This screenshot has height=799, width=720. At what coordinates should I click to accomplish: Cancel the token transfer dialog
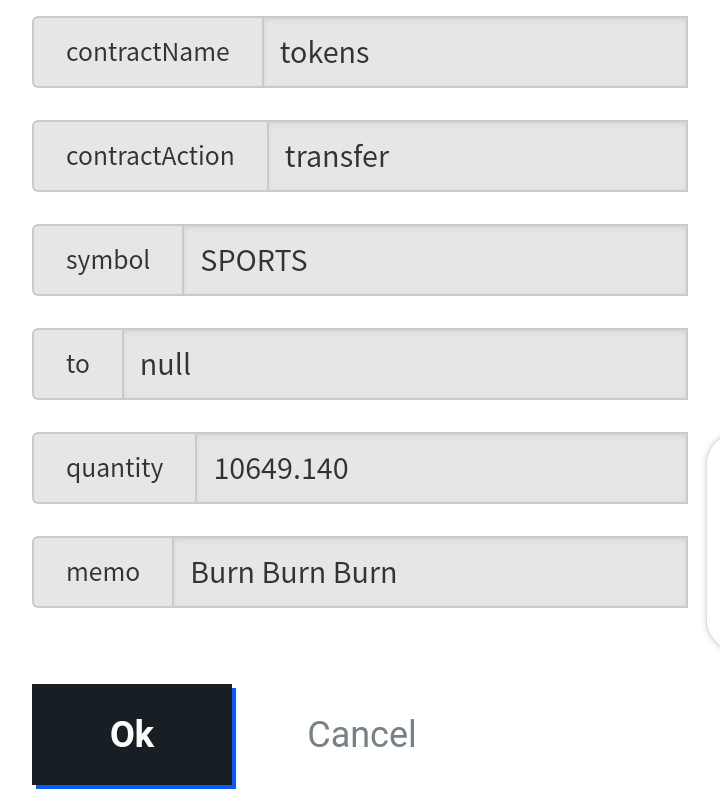click(x=362, y=734)
